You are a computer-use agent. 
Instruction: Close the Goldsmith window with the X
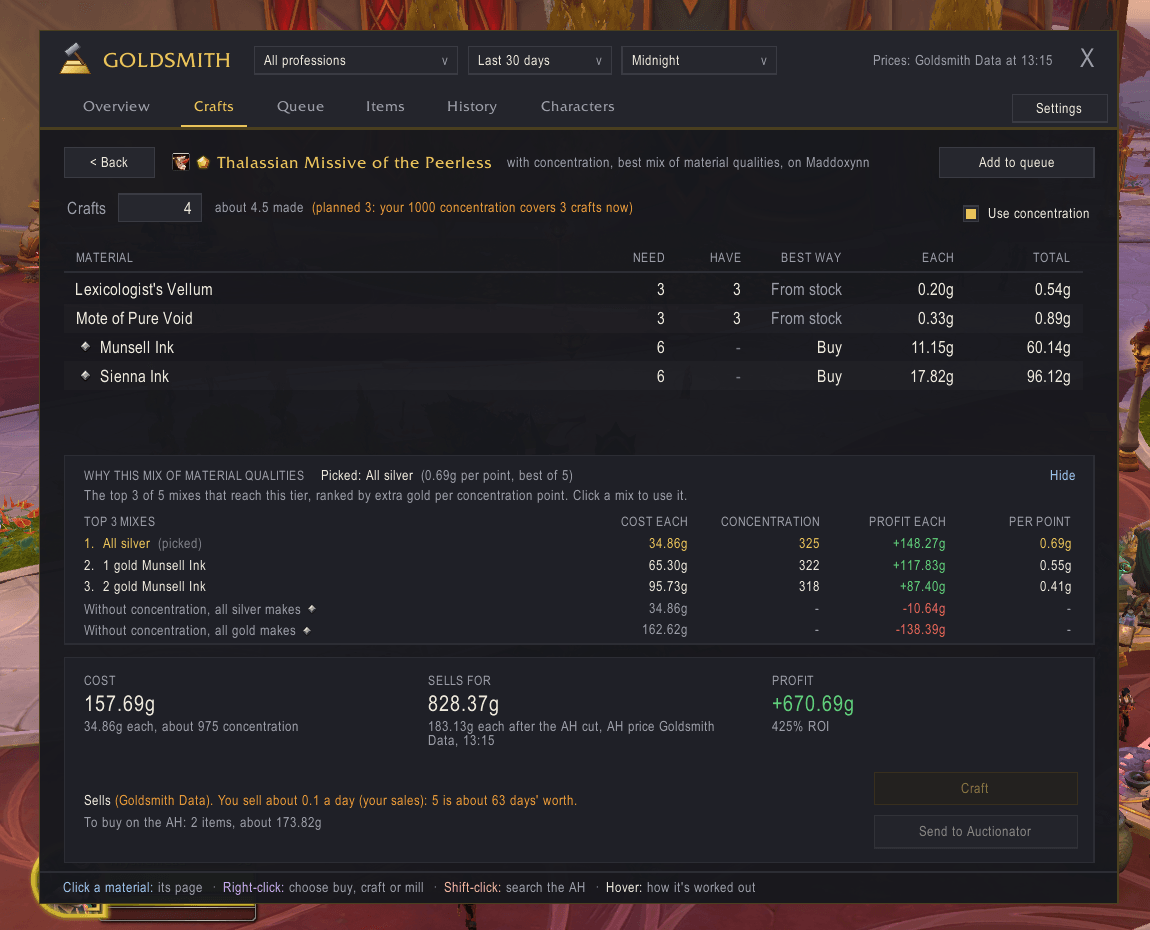[x=1087, y=58]
